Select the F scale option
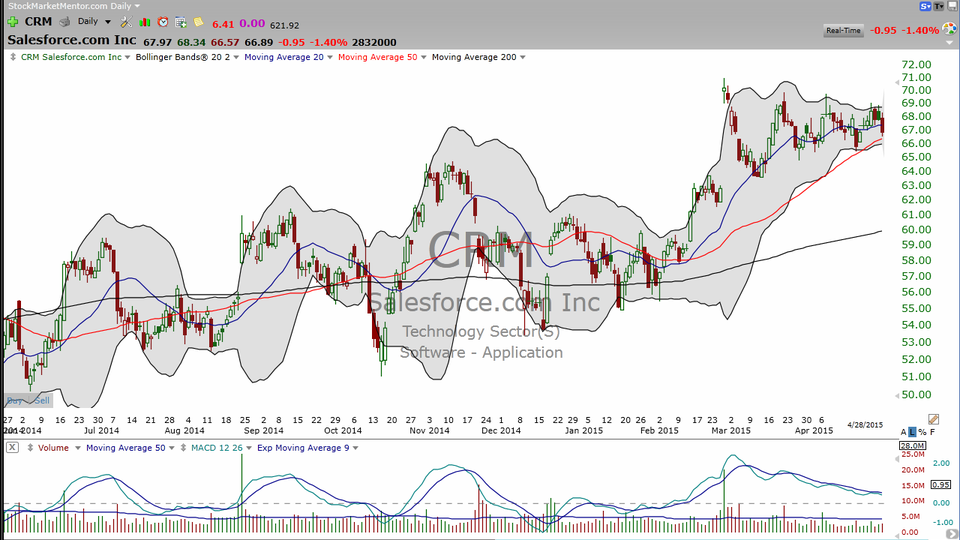The height and width of the screenshot is (540, 960). pyautogui.click(x=932, y=432)
